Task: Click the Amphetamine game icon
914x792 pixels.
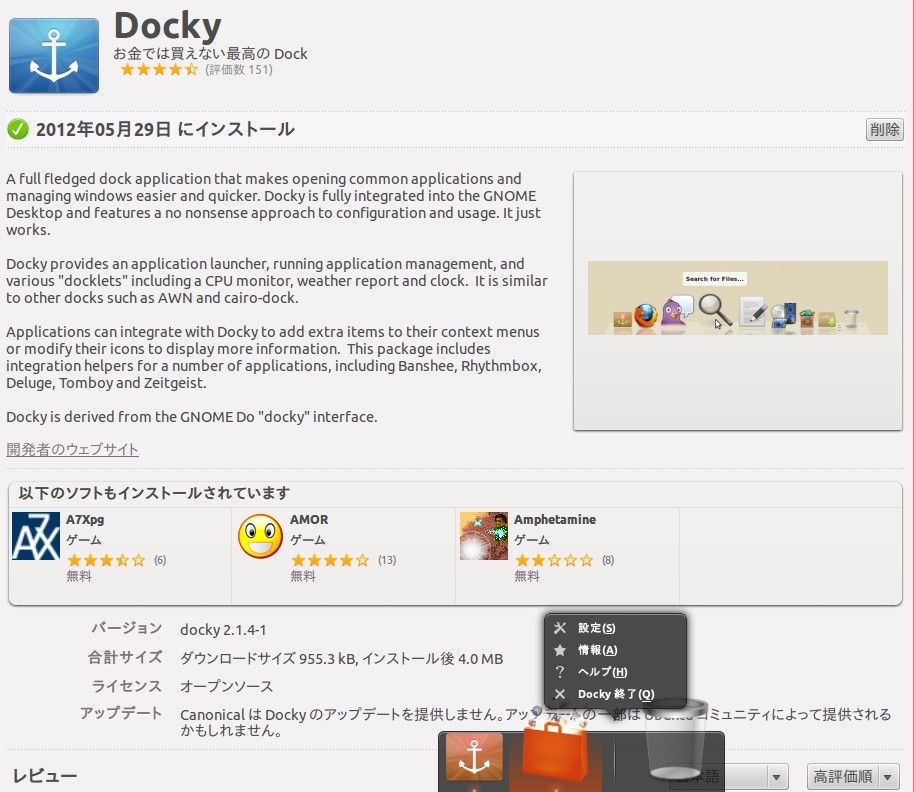Action: pos(484,536)
